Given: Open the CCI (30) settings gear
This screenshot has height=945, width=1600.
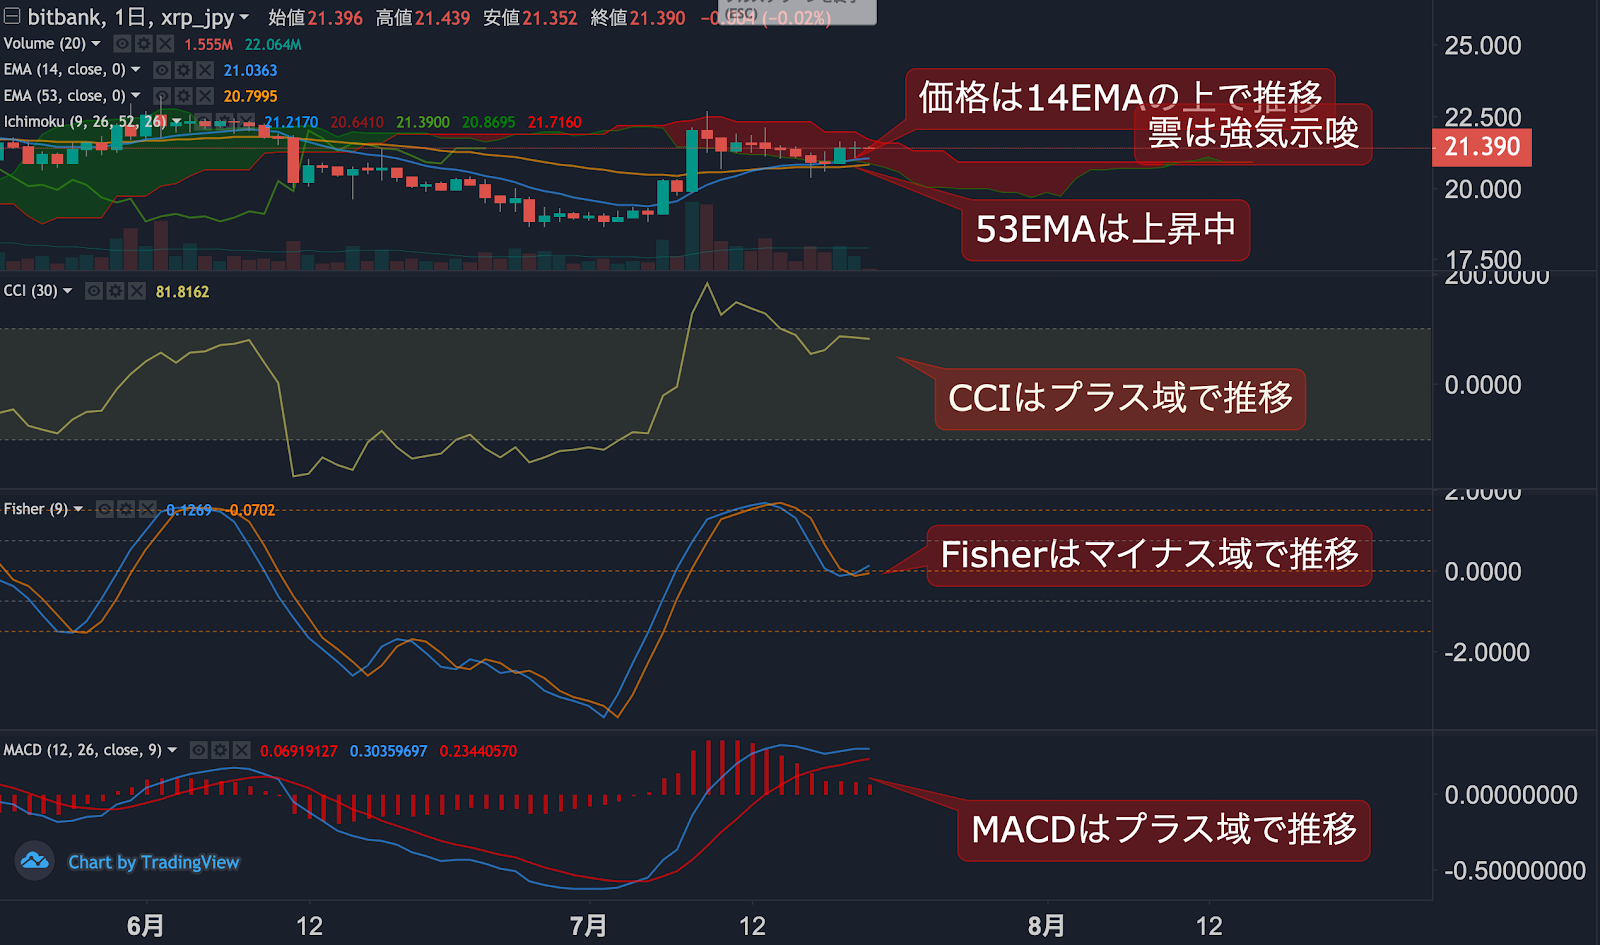Looking at the screenshot, I should (116, 291).
